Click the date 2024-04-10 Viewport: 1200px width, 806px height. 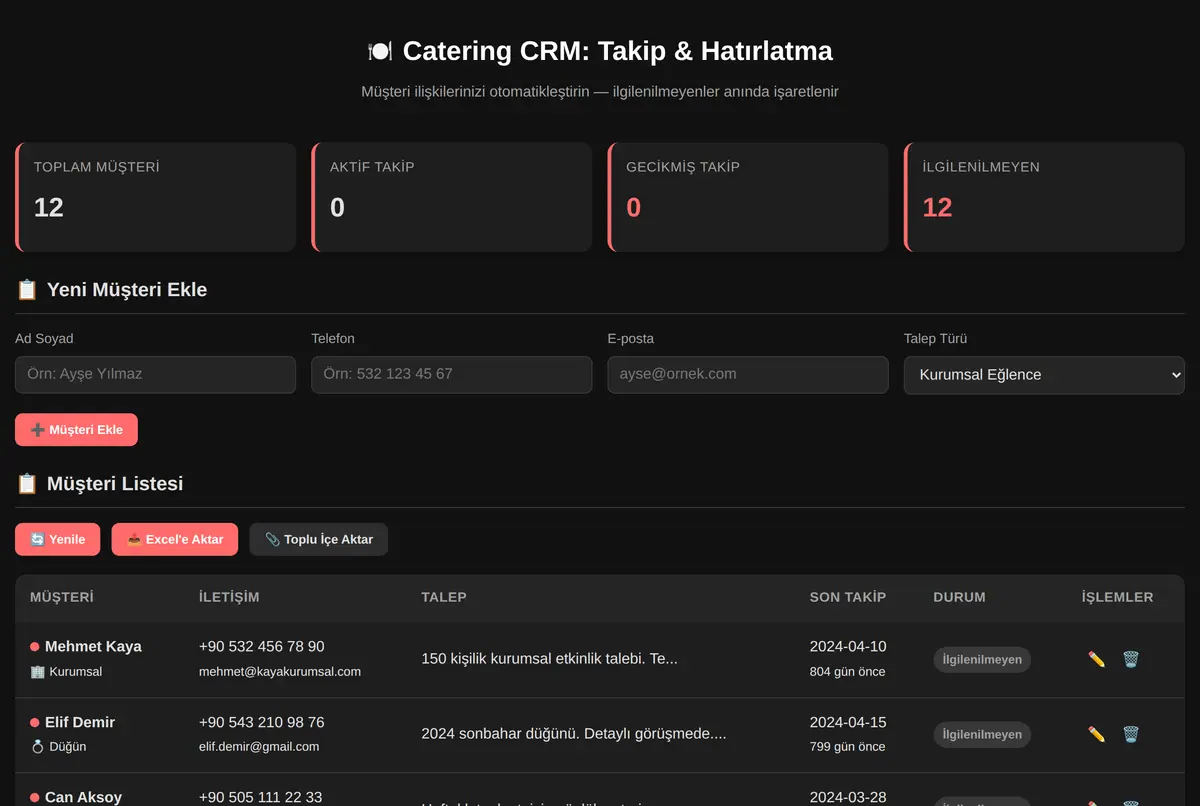point(848,647)
